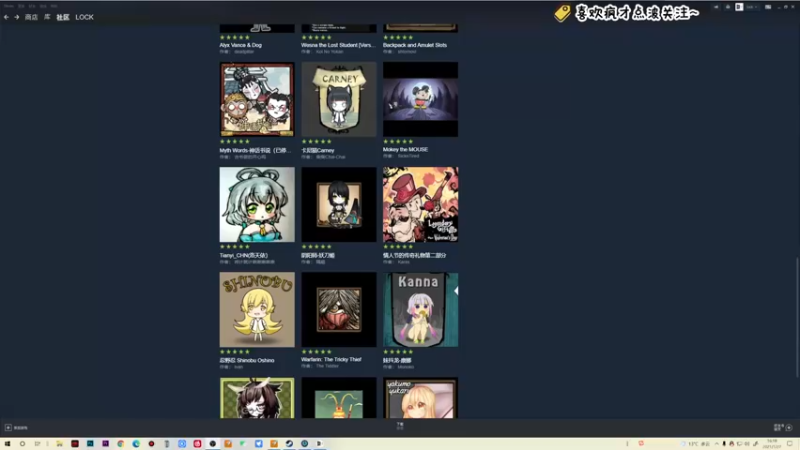Viewport: 800px width, 450px height.
Task: Open Google Chrome from the taskbar
Action: tap(120, 444)
